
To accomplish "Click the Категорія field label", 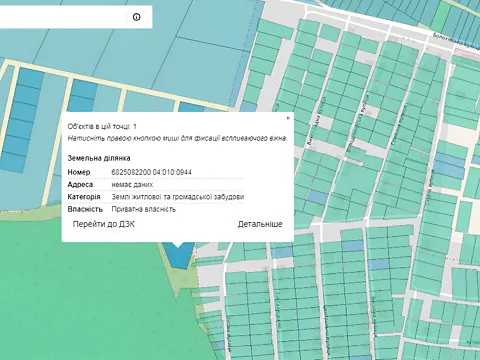I will 84,197.
